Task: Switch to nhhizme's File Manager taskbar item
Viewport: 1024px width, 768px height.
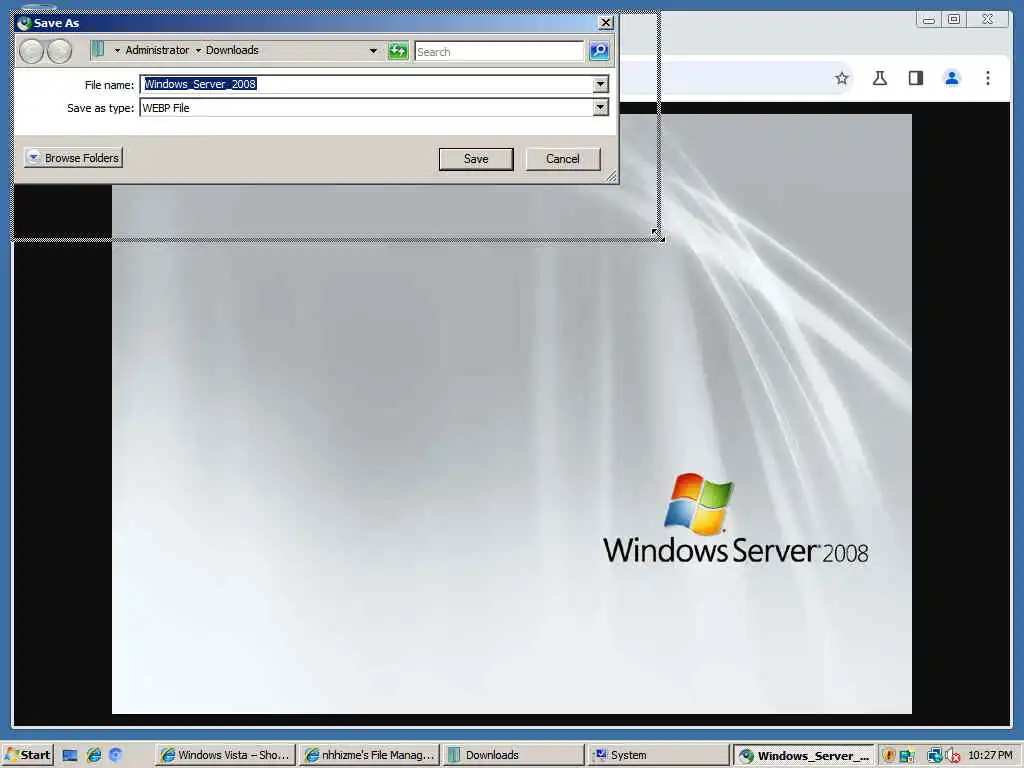Action: point(369,755)
